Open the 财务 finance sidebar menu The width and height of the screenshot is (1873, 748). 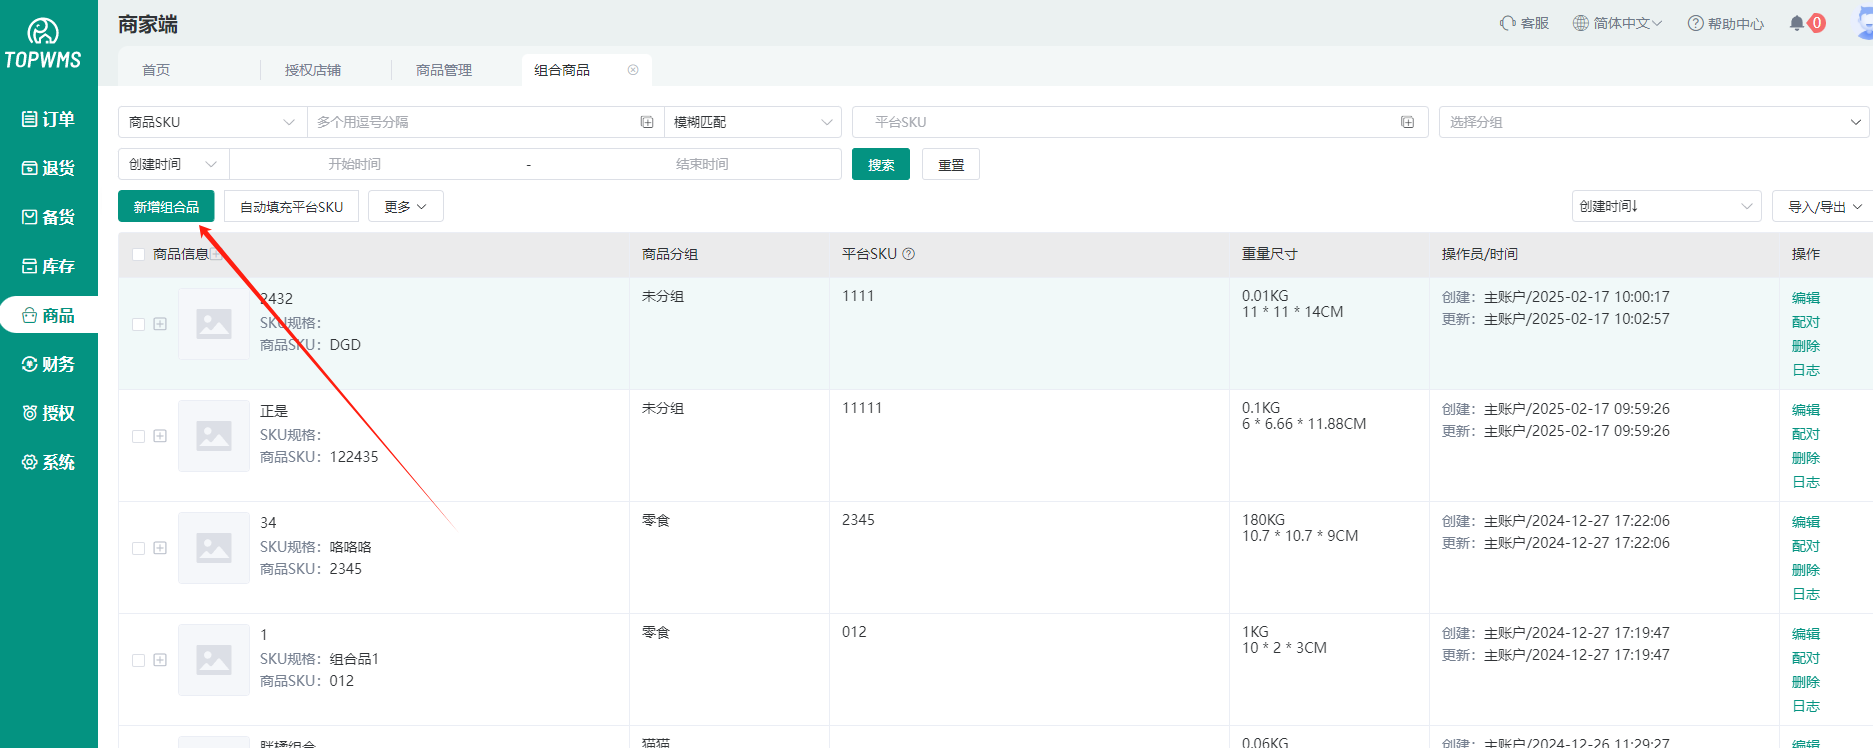point(49,364)
